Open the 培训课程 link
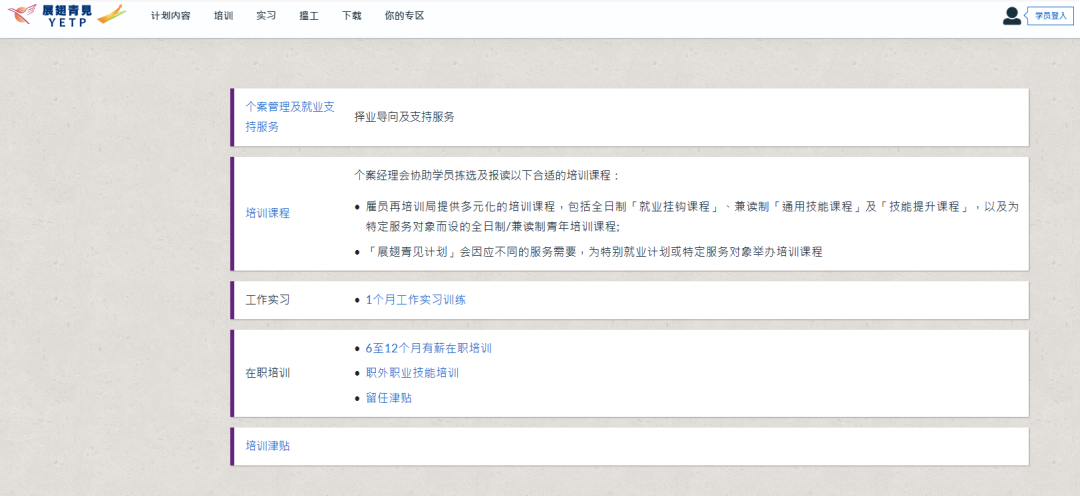The image size is (1080, 496). click(x=268, y=213)
